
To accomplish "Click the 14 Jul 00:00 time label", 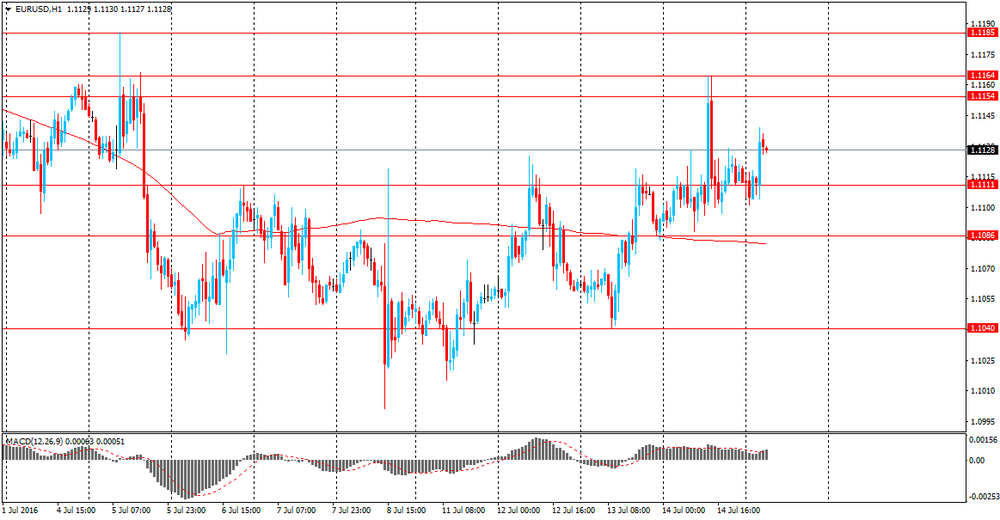I will pyautogui.click(x=683, y=510).
